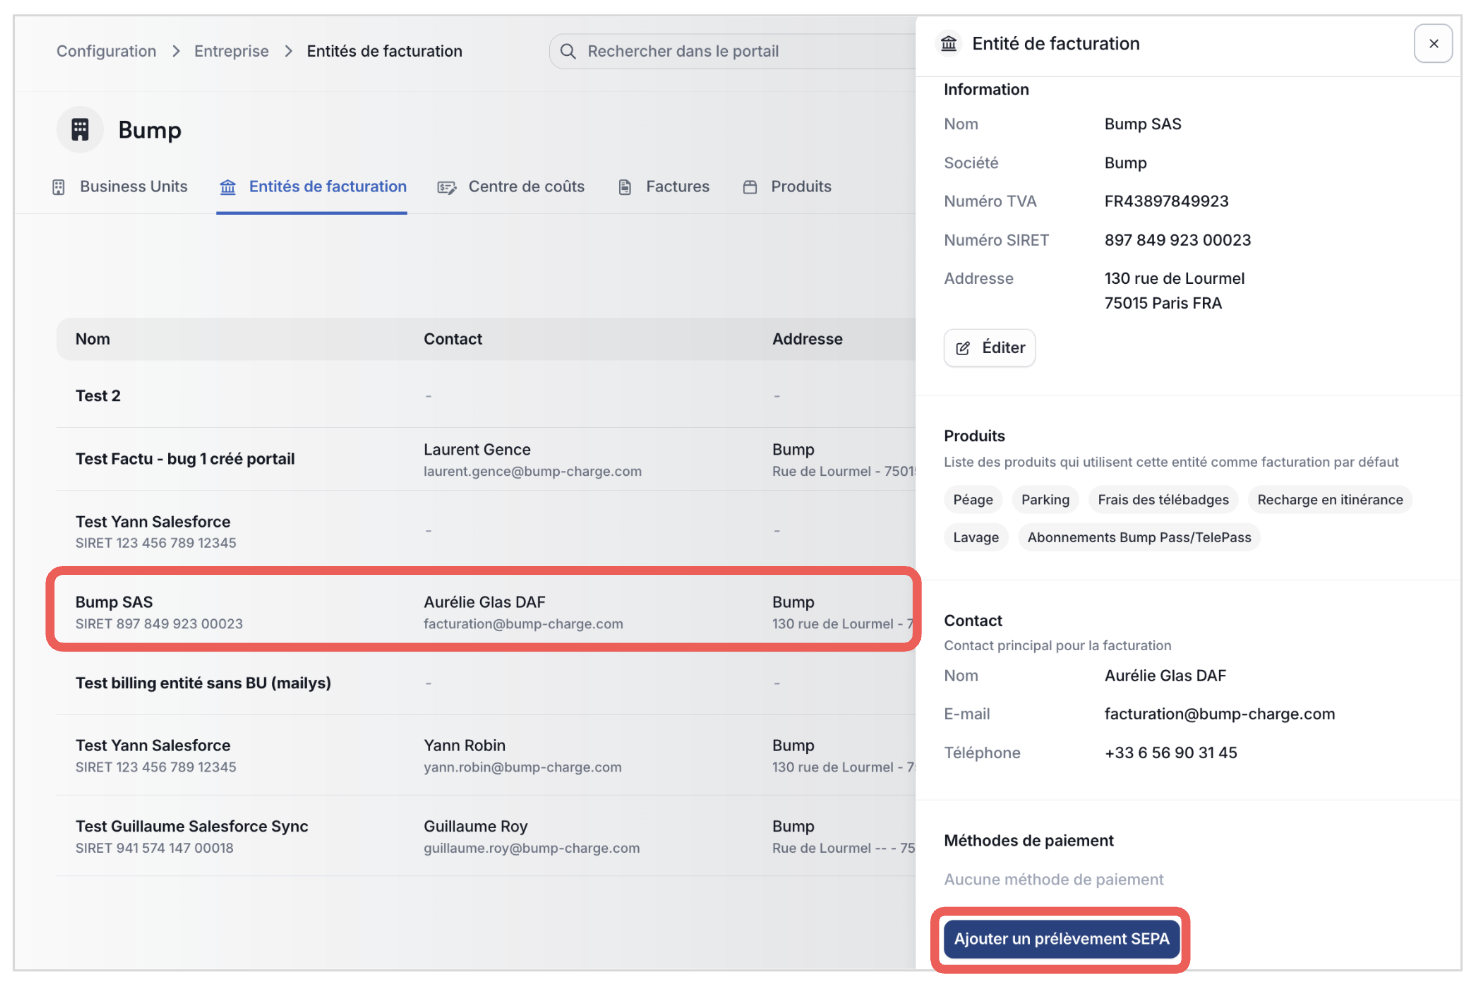Click the Péage product tag
This screenshot has width=1478, height=982.
coord(973,500)
